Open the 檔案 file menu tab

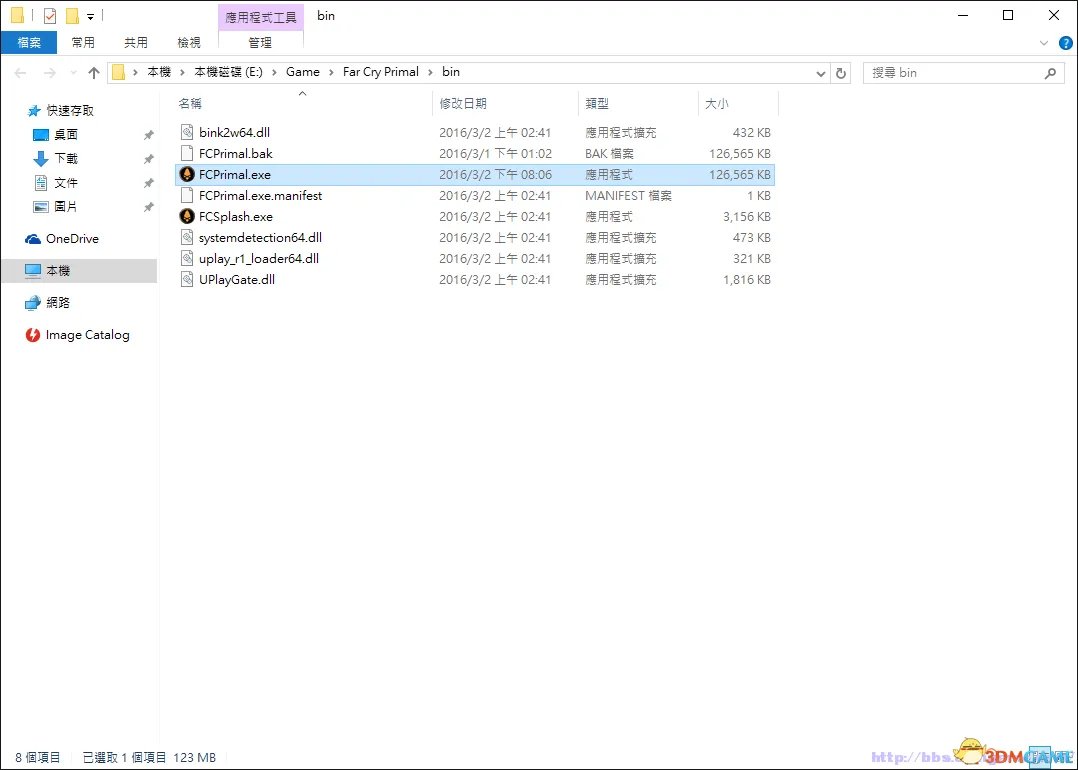29,42
